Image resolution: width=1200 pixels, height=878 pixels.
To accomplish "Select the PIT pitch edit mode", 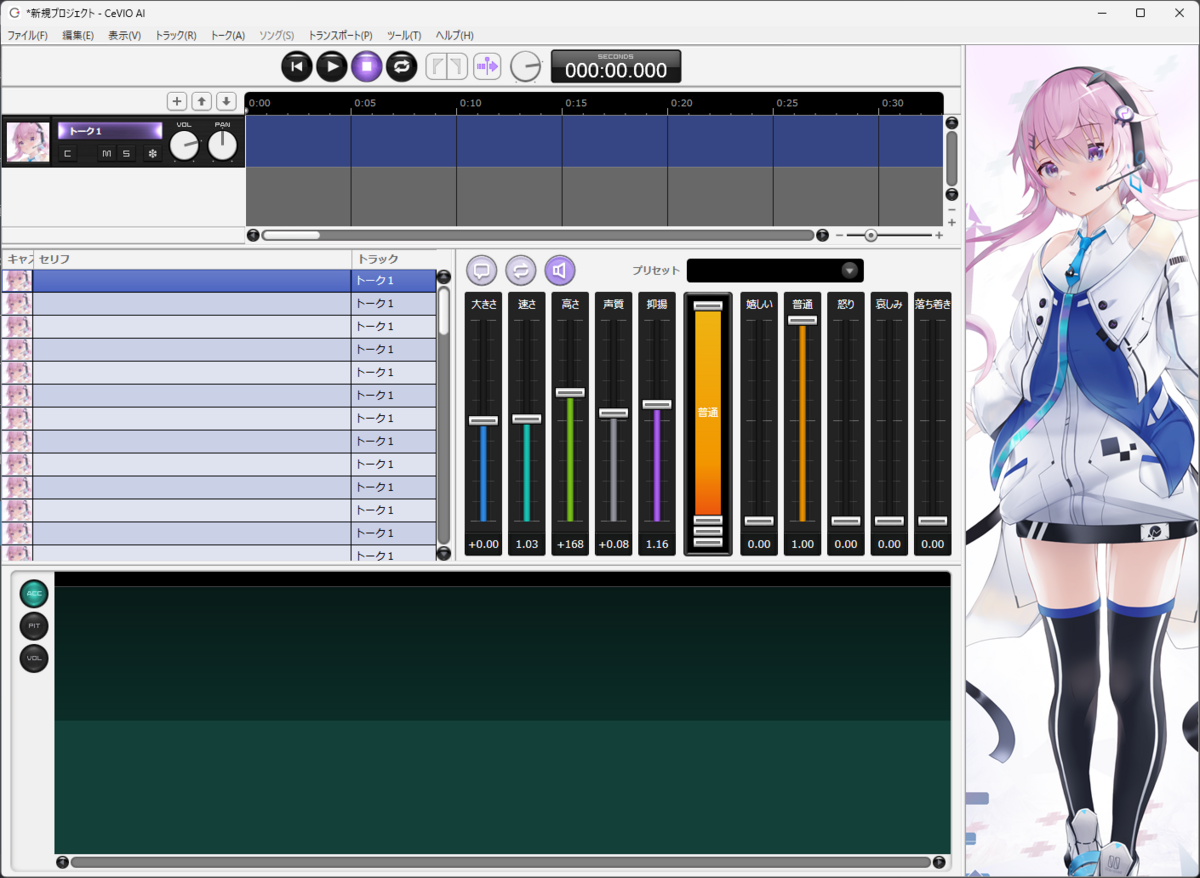I will tap(34, 626).
